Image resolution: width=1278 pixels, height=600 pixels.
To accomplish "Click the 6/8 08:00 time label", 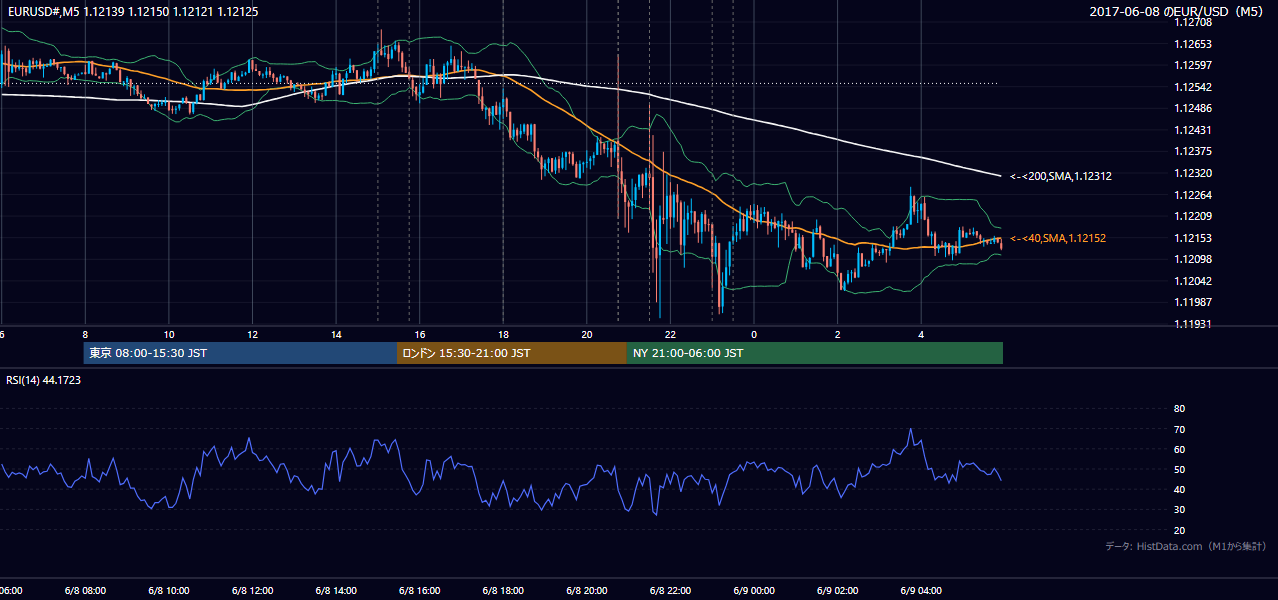I will [84, 590].
